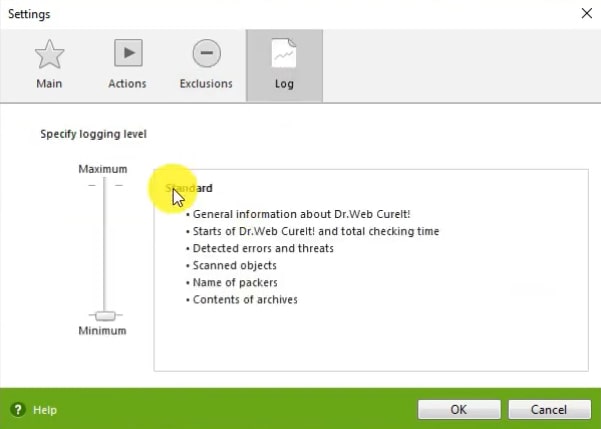The image size is (601, 429).
Task: Click the green question mark Help icon
Action: [17, 410]
